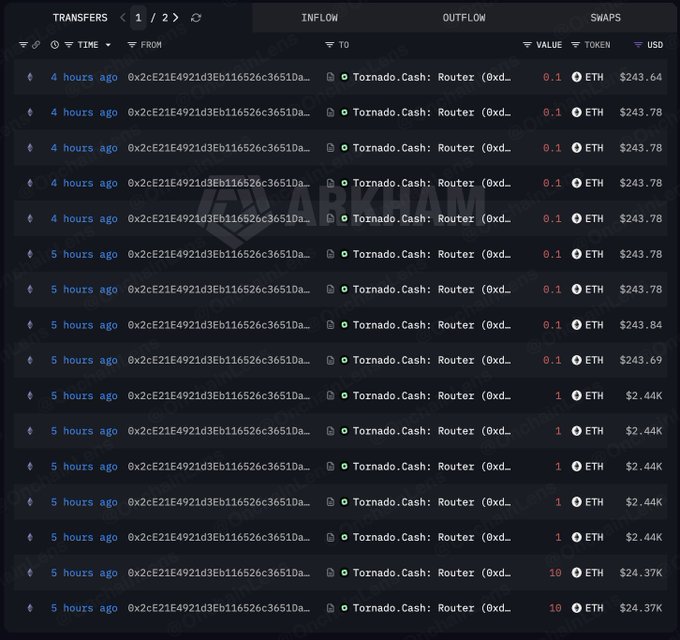Open ETH token label in $243.69 row
Screen dimensions: 680x640
594,360
